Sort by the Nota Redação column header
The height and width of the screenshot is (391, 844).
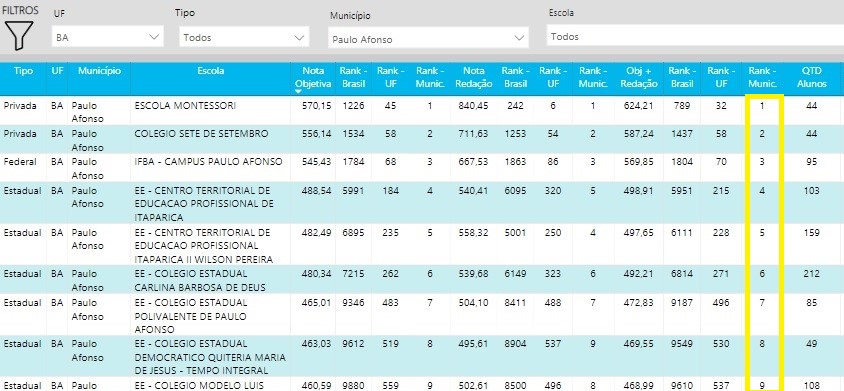(474, 77)
